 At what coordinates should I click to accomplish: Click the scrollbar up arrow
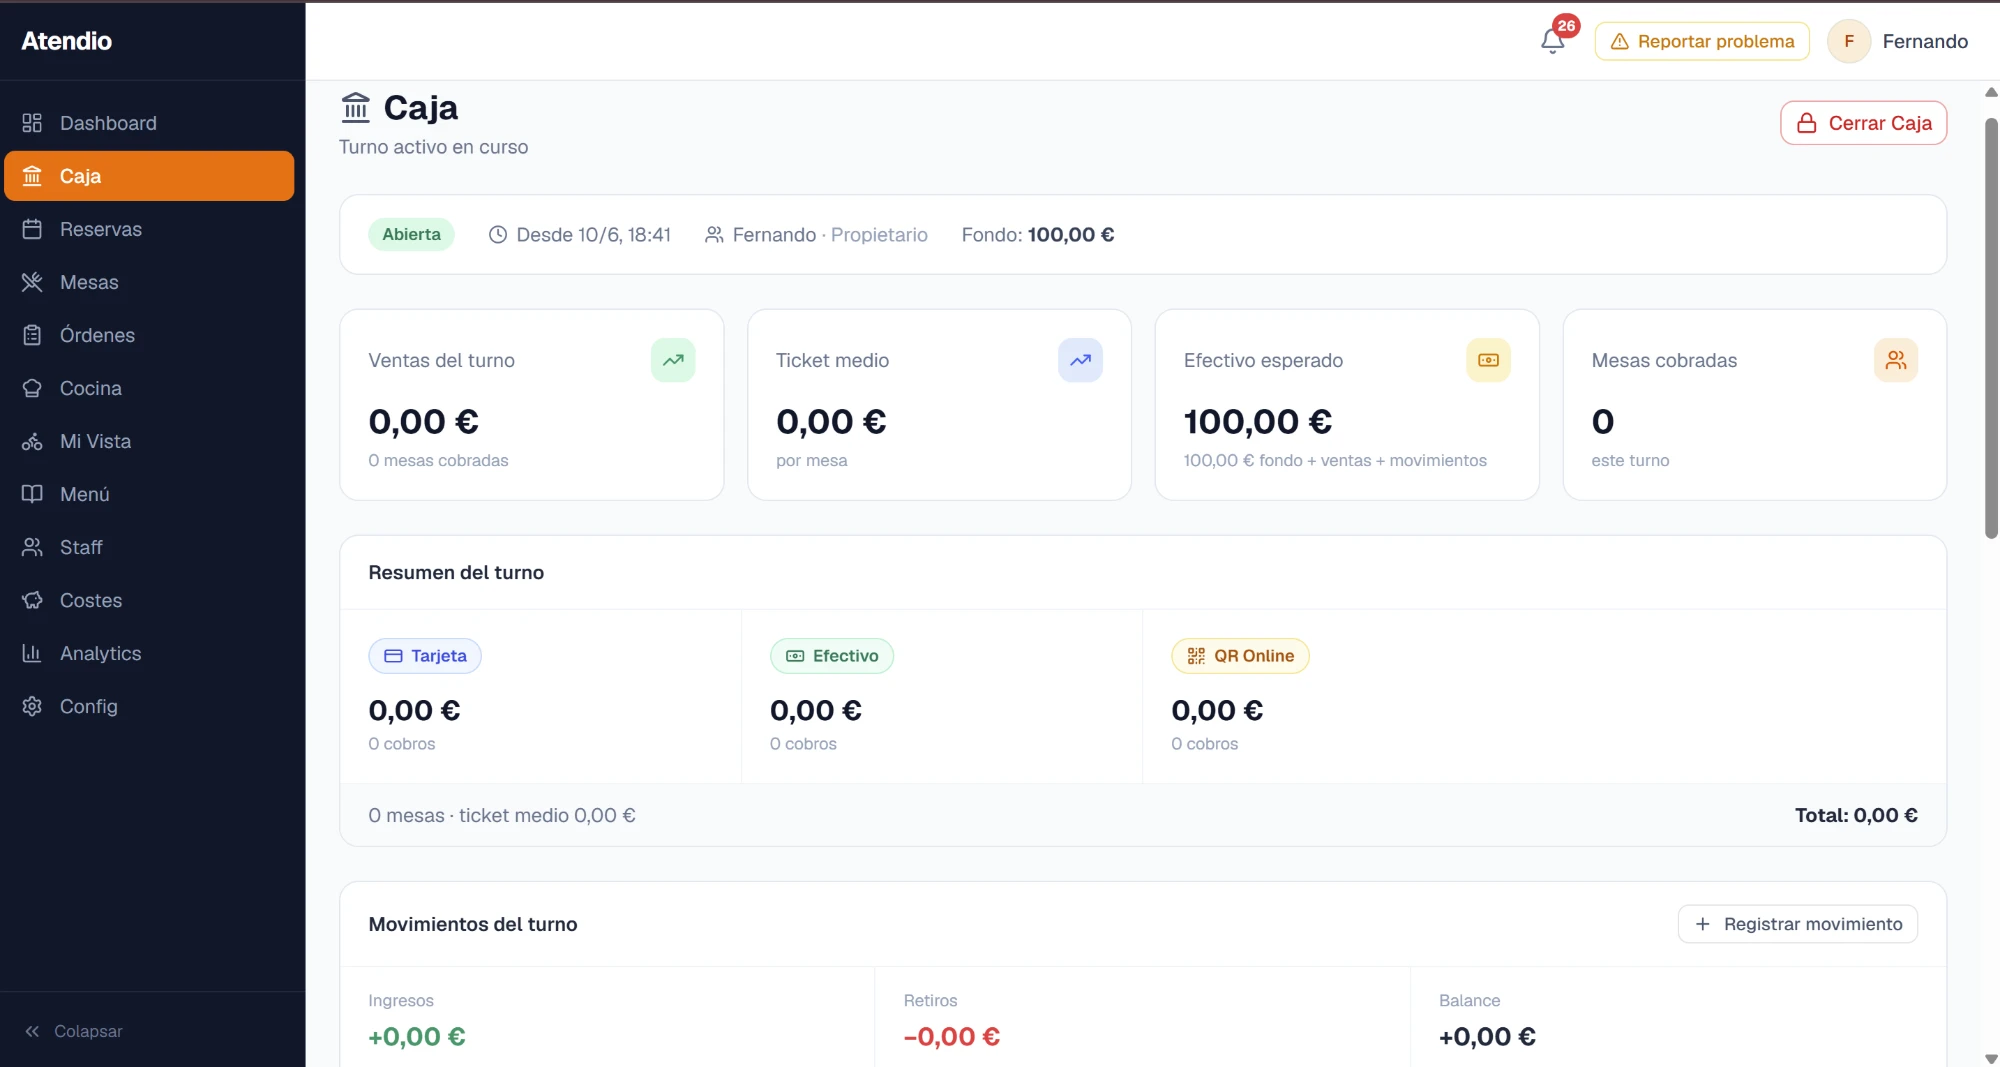point(1991,92)
